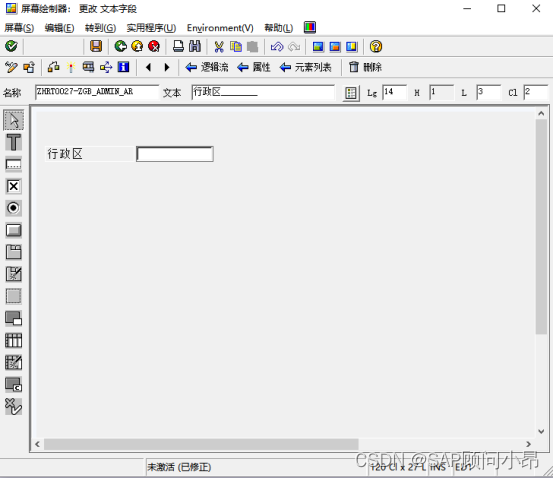This screenshot has height=479, width=554.
Task: Select the input box next to 行政区
Action: tap(175, 154)
